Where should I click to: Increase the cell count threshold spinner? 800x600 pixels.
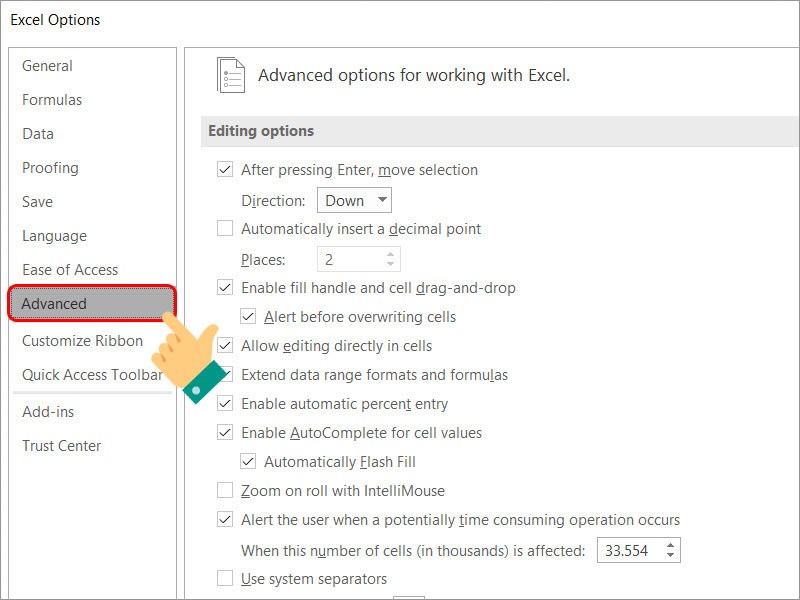click(671, 544)
